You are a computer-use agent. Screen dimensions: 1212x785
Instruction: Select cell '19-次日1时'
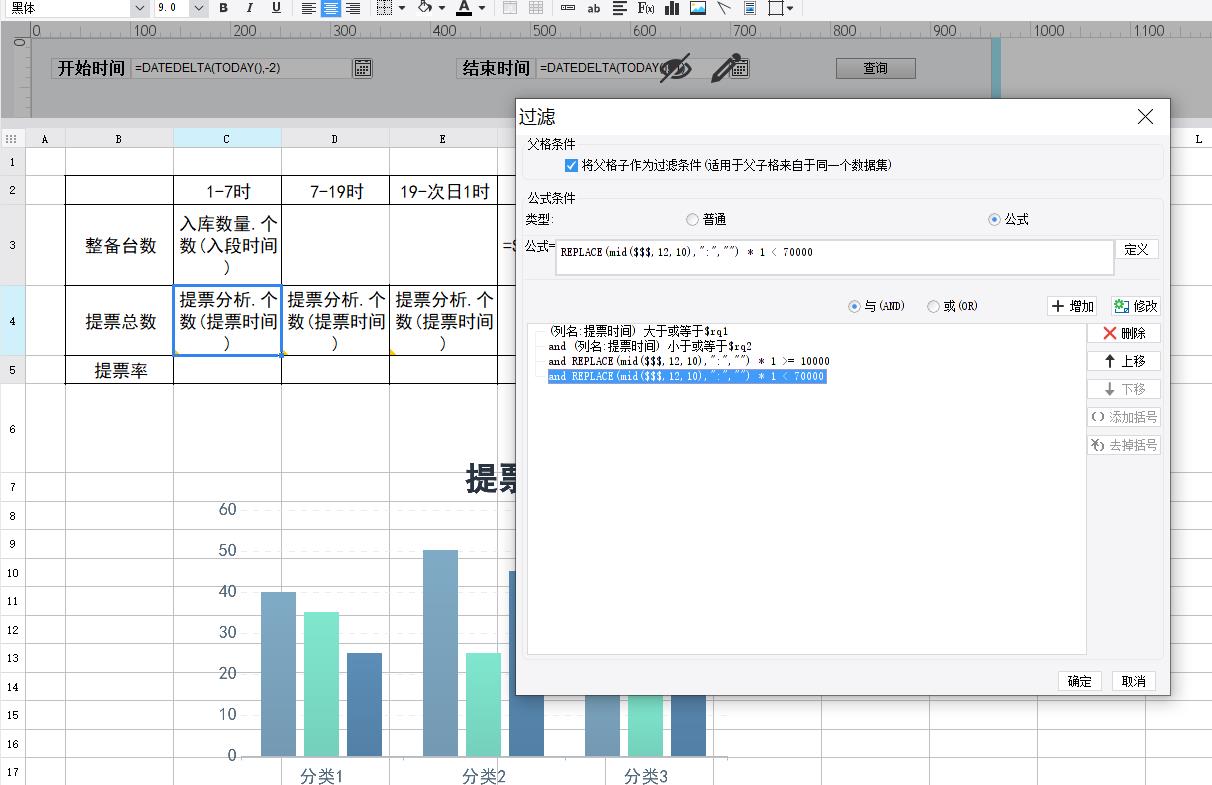(443, 191)
